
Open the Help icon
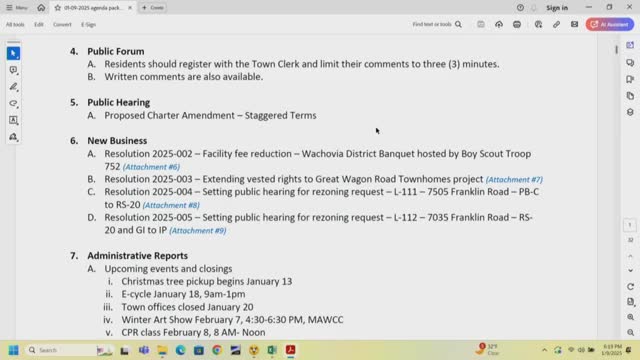click(520, 8)
